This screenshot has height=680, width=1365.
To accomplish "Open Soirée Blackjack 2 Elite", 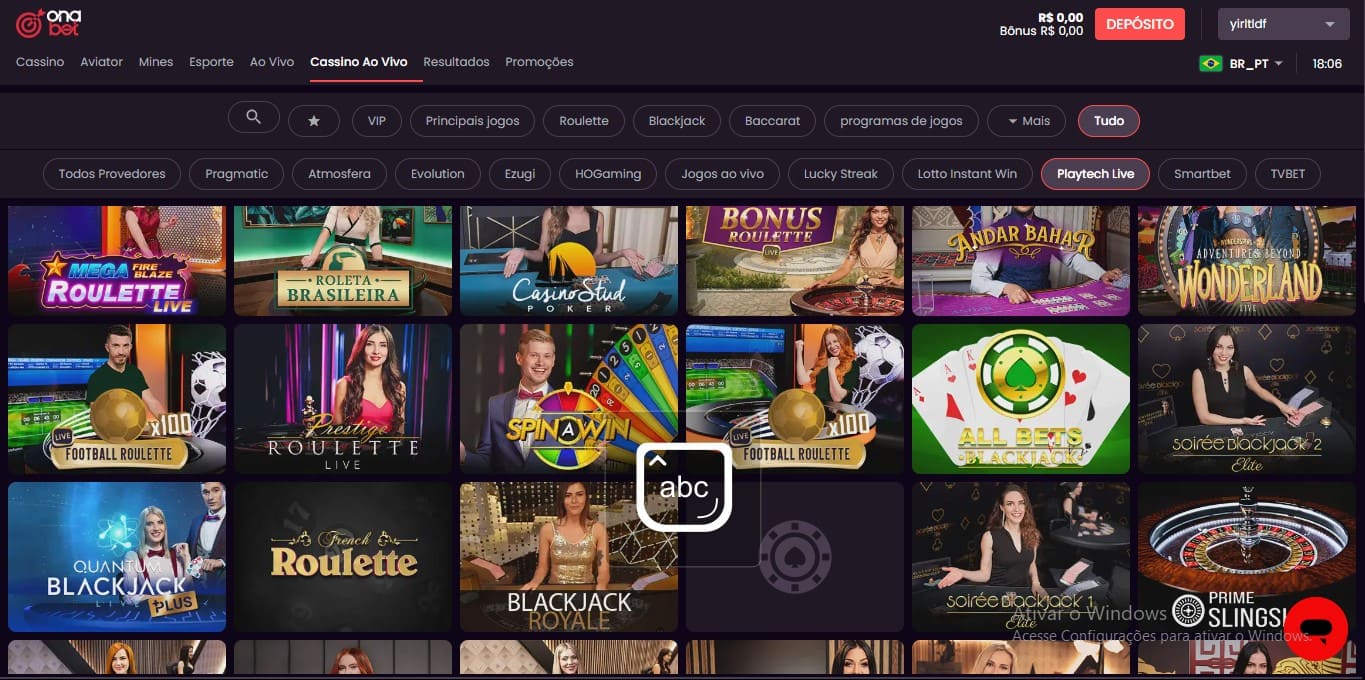I will pos(1247,398).
